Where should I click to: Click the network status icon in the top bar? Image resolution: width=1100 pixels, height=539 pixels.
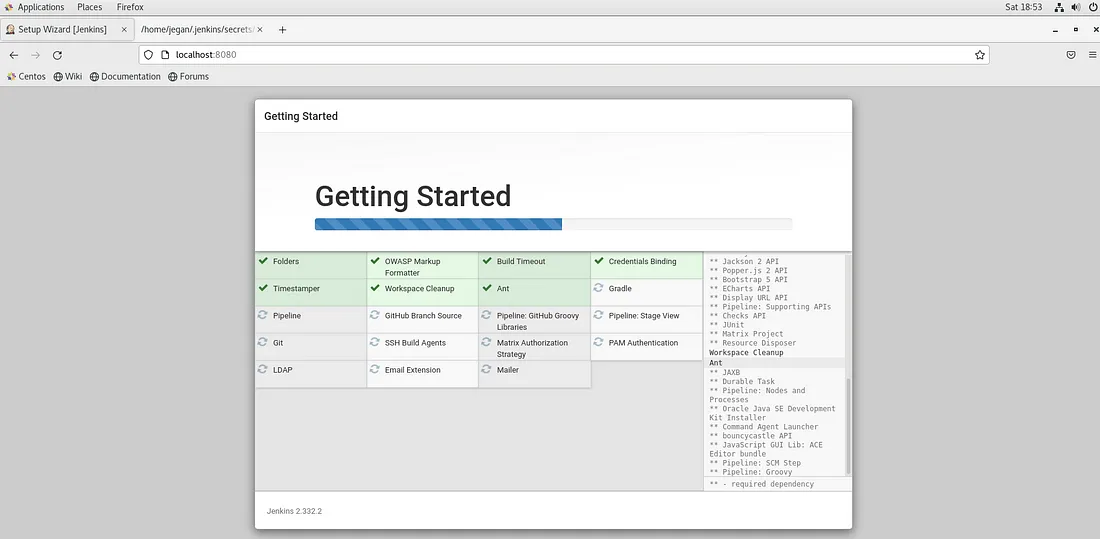click(1060, 7)
